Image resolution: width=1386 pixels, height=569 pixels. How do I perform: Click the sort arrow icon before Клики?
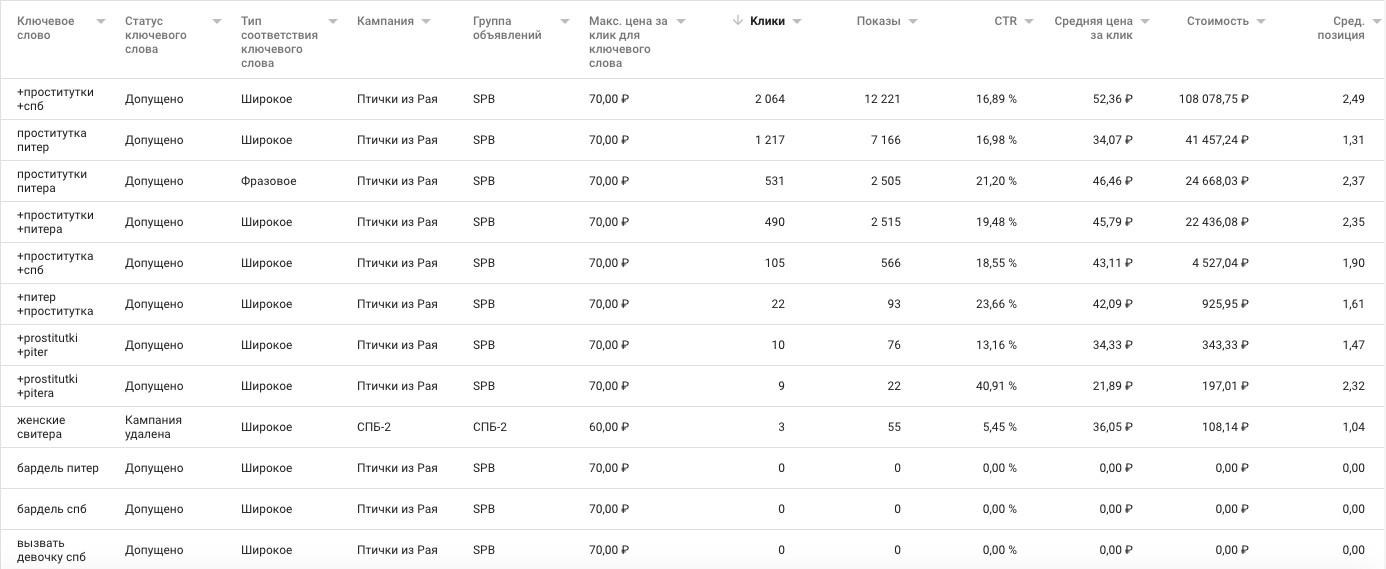click(737, 21)
